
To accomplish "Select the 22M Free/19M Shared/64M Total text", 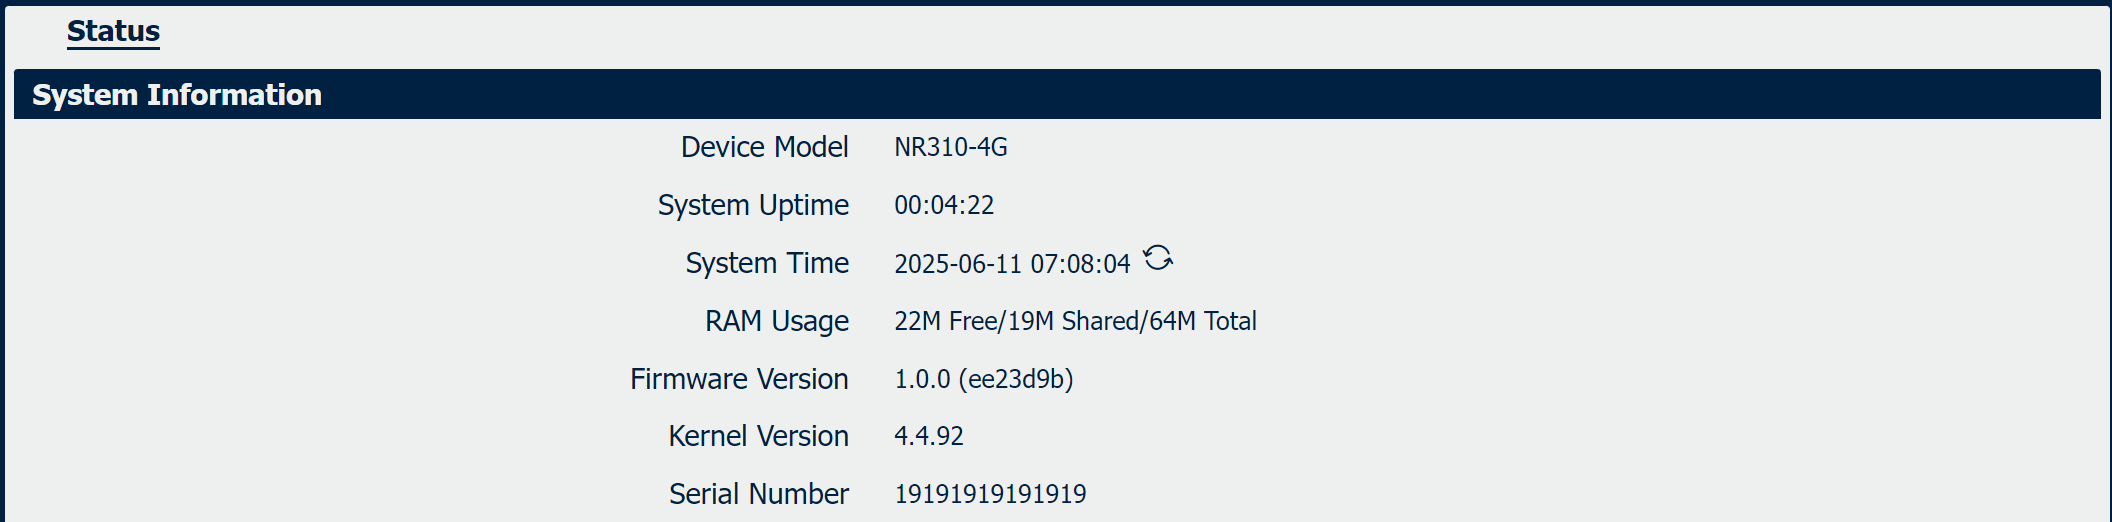I will point(1075,321).
